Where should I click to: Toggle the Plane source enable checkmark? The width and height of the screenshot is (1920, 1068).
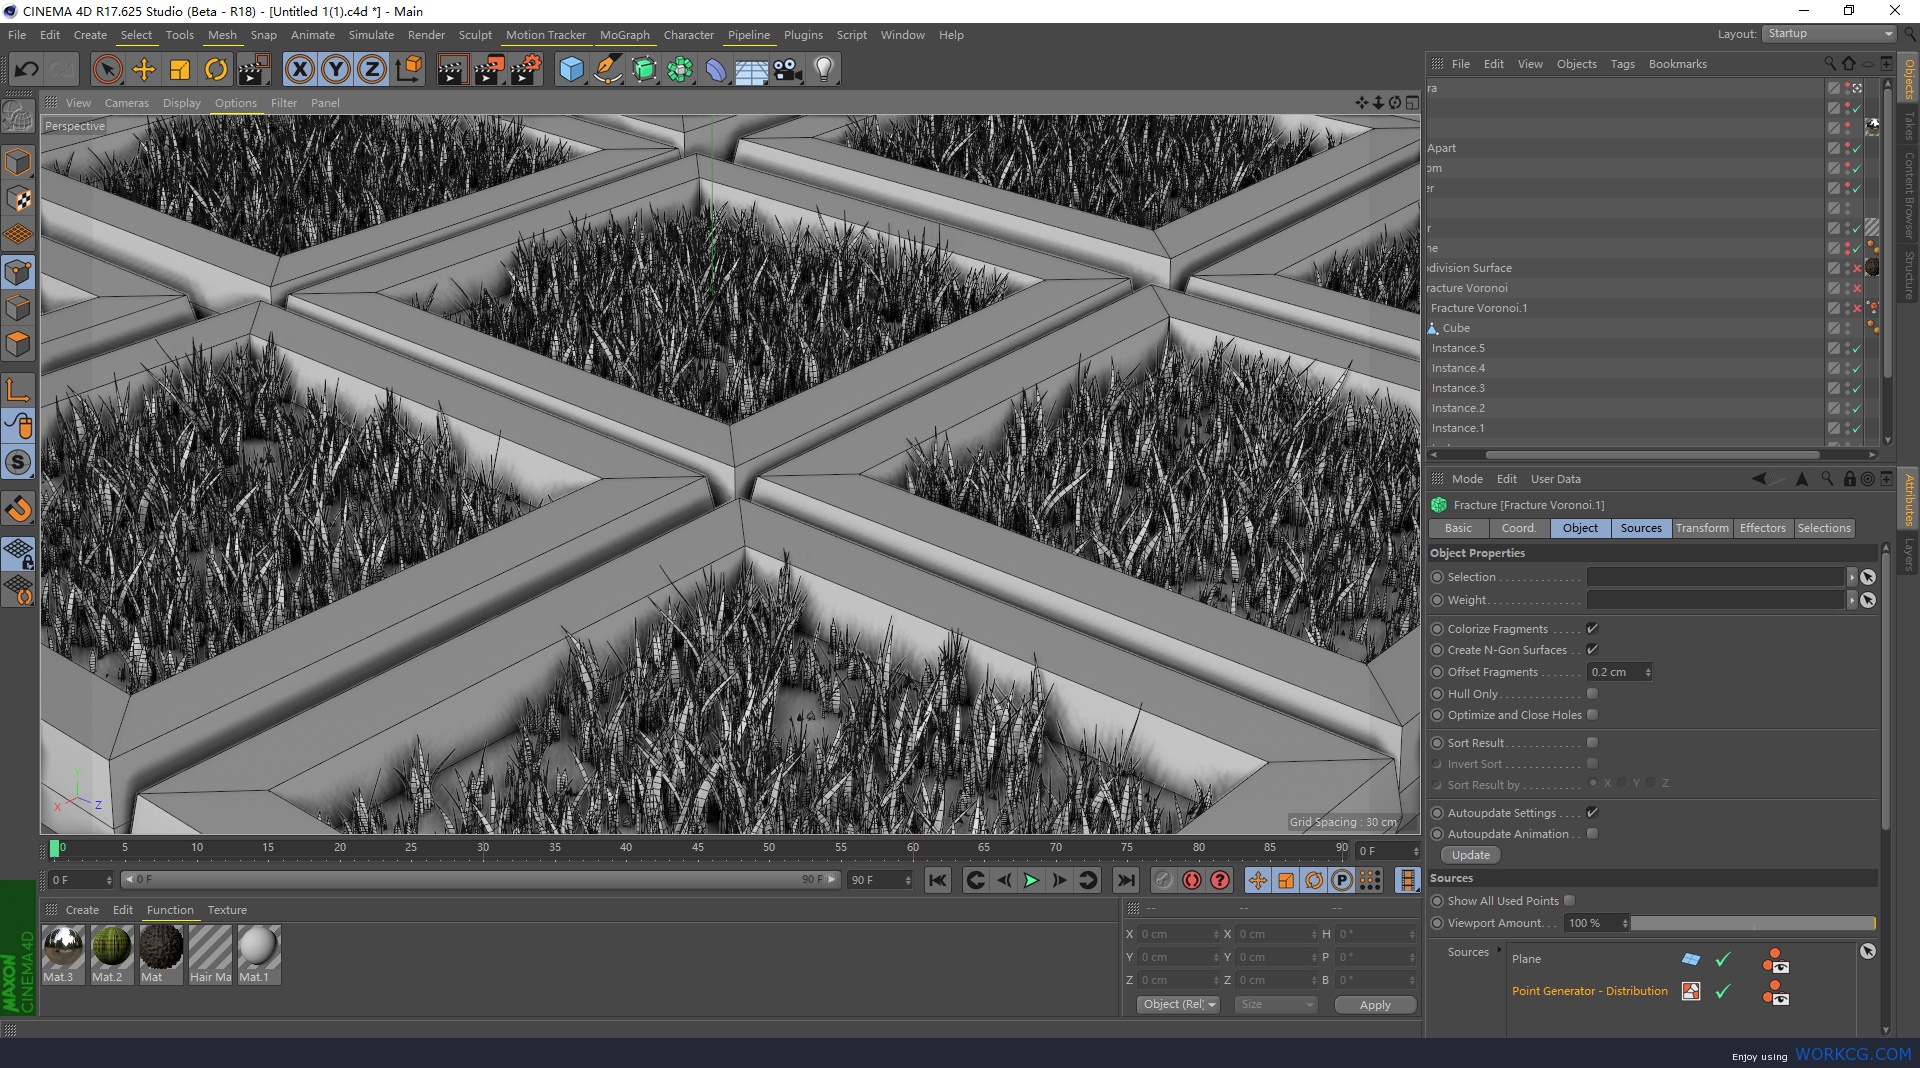coord(1722,959)
